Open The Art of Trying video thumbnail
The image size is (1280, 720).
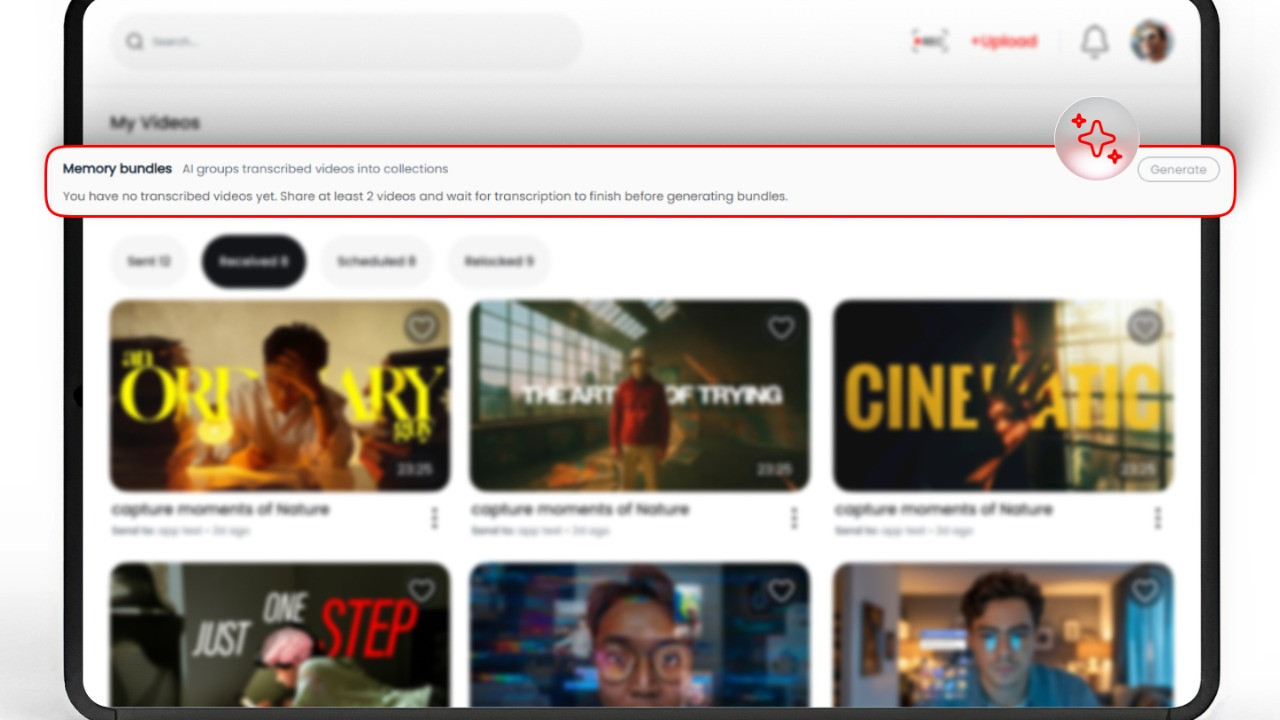[x=640, y=395]
